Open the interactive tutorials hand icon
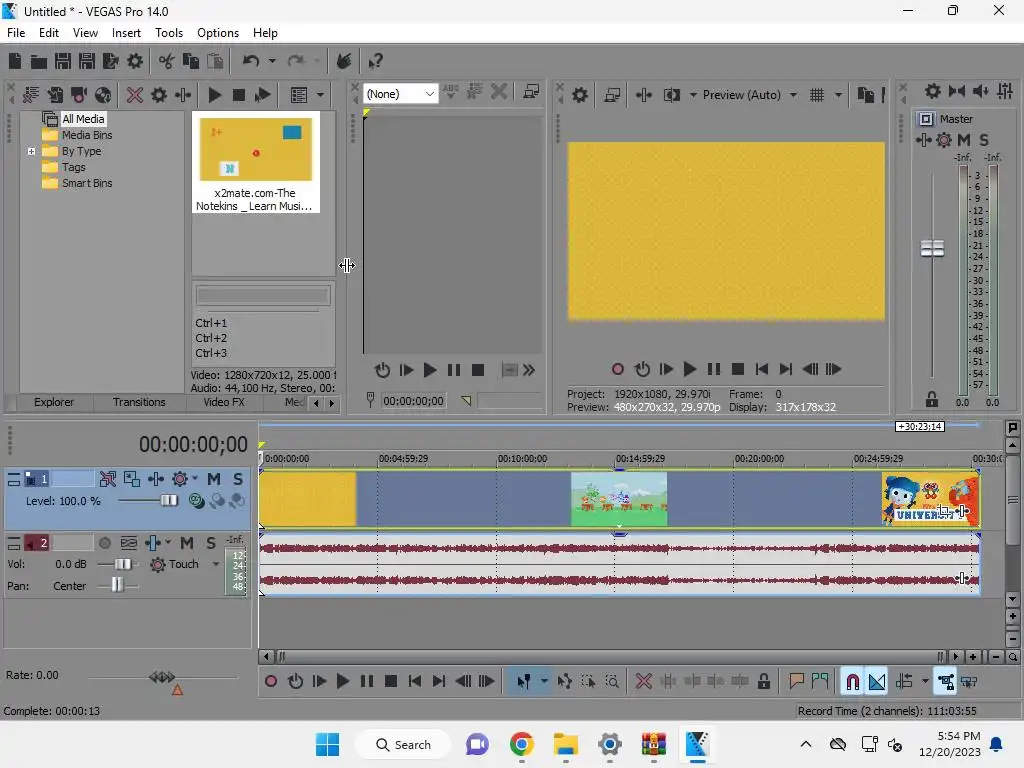The height and width of the screenshot is (768, 1024). (x=344, y=61)
